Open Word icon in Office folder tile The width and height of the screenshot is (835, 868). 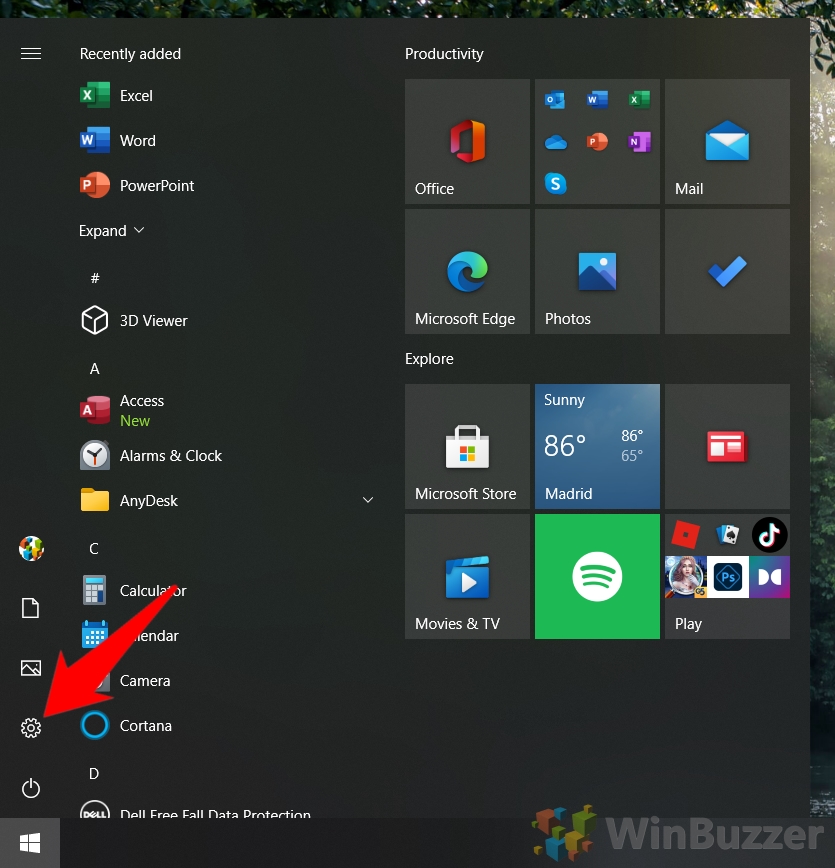pos(597,100)
